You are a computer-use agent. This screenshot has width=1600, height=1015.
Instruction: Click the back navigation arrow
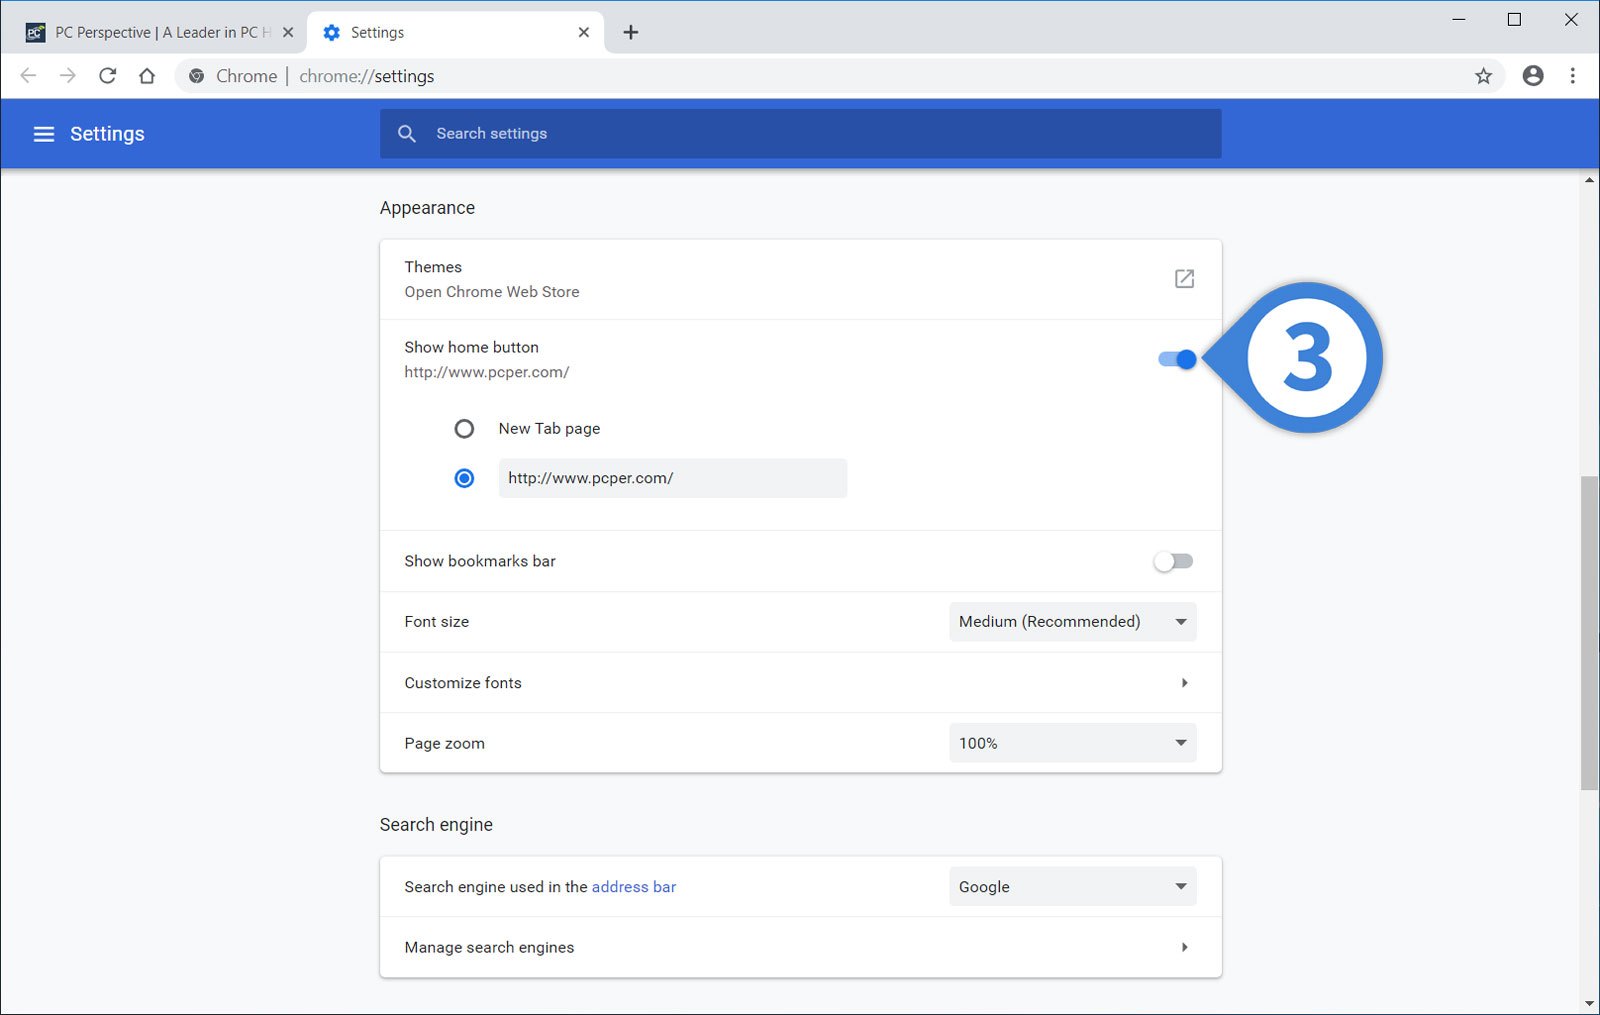coord(27,75)
